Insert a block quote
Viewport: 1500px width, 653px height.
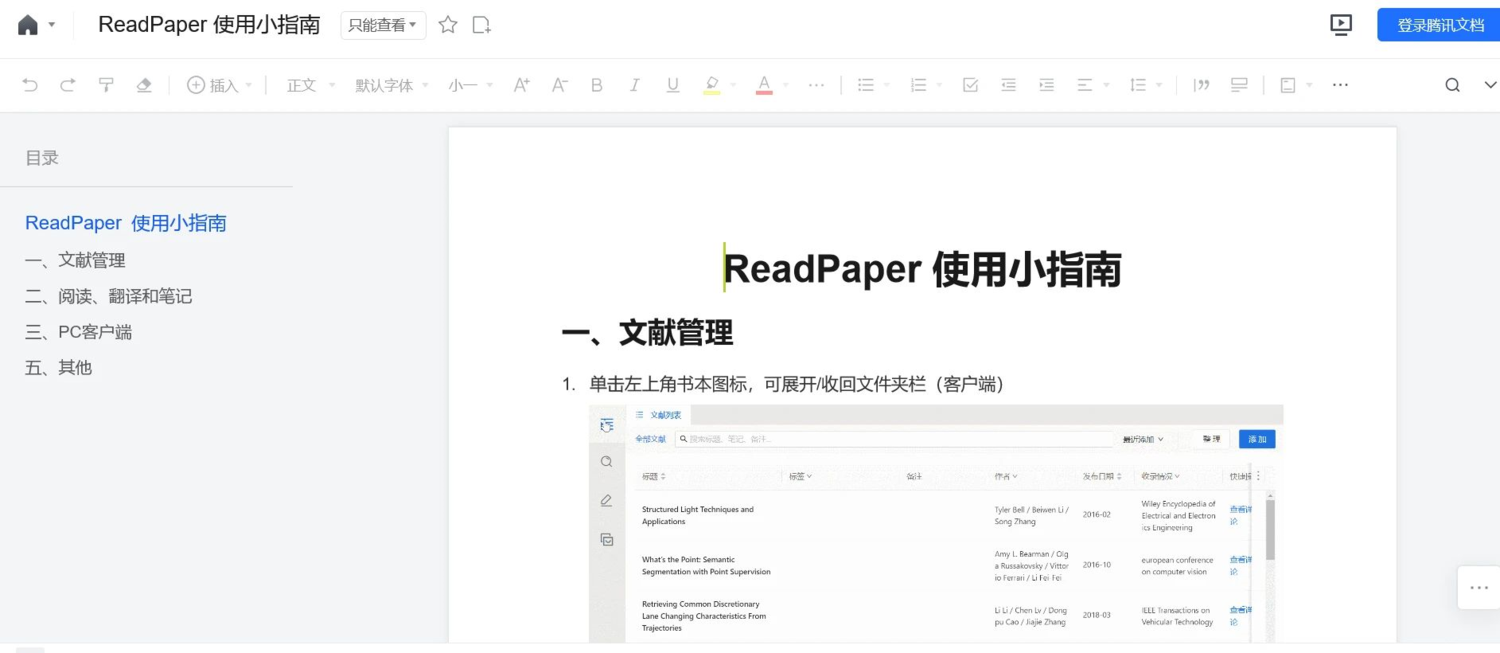pyautogui.click(x=1202, y=85)
